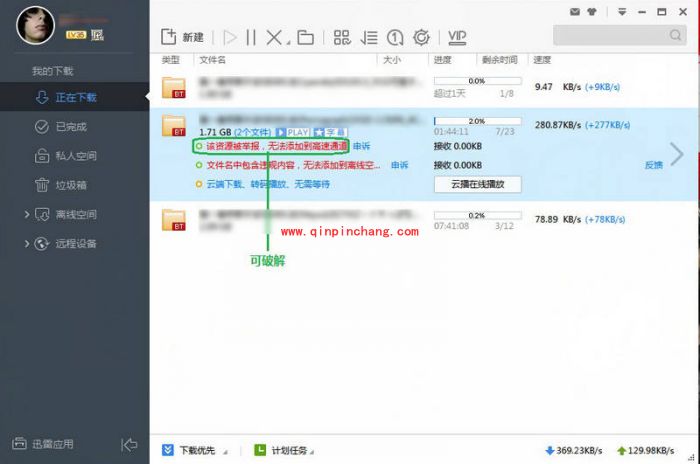Sort by the 剩余时间 column header
The width and height of the screenshot is (700, 464).
(x=500, y=60)
